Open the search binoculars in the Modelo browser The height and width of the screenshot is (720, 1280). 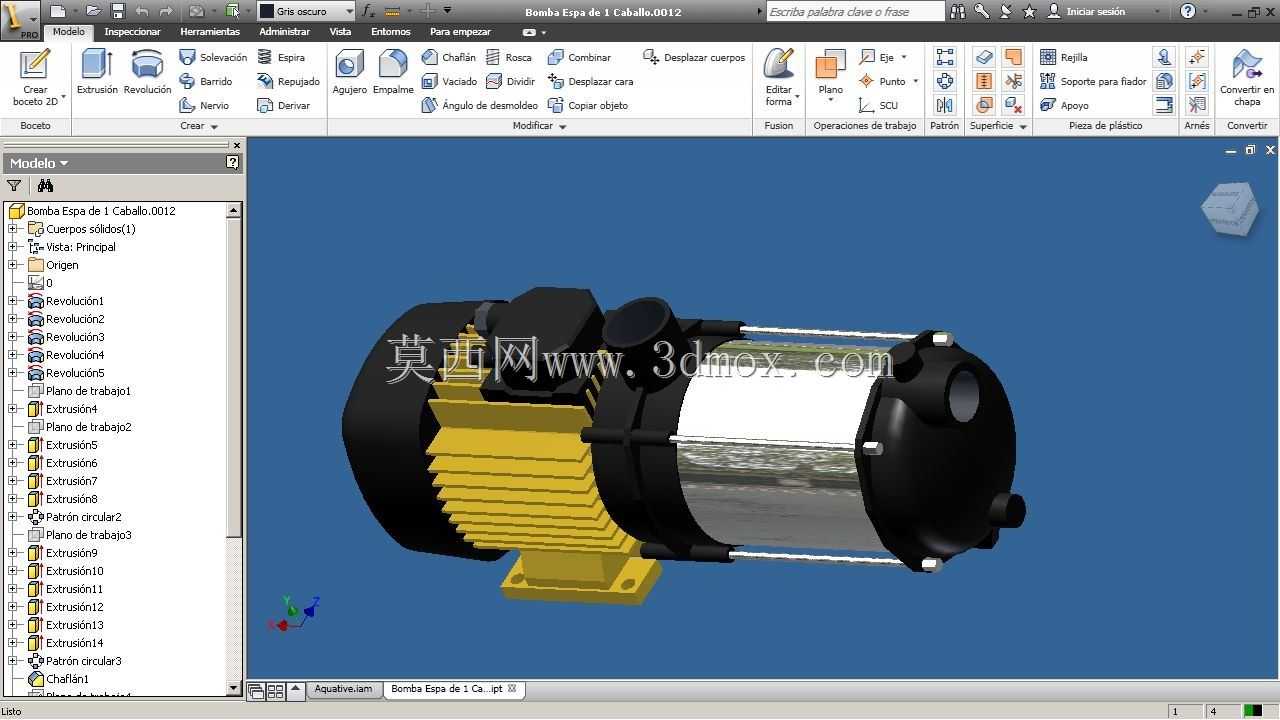click(45, 185)
